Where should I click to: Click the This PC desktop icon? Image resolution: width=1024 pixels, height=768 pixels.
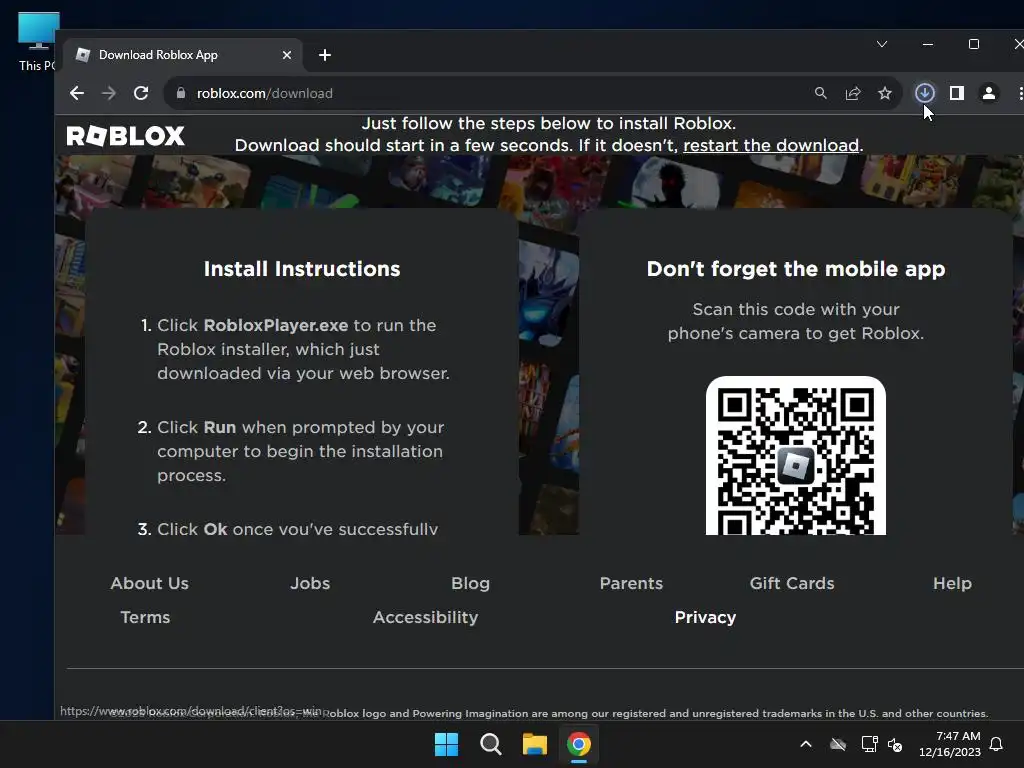pyautogui.click(x=37, y=41)
